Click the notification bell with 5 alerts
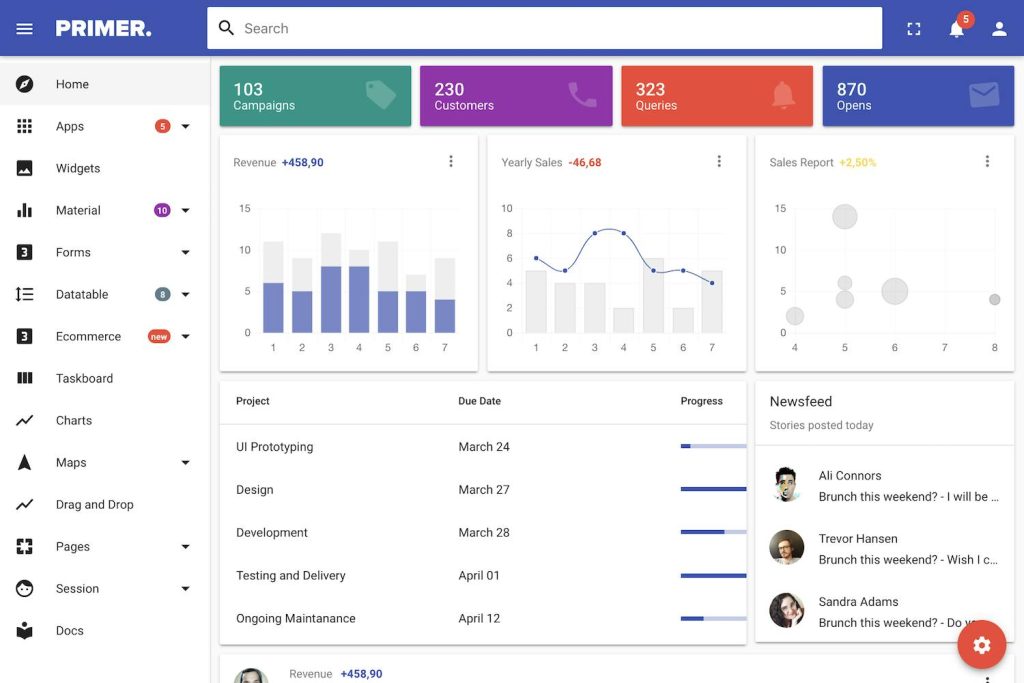Image resolution: width=1024 pixels, height=683 pixels. (x=956, y=28)
